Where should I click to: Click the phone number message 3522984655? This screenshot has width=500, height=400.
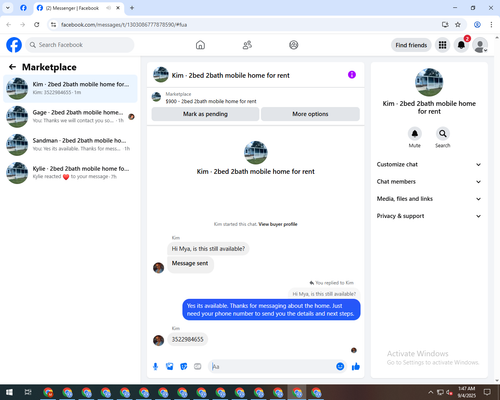coord(187,339)
